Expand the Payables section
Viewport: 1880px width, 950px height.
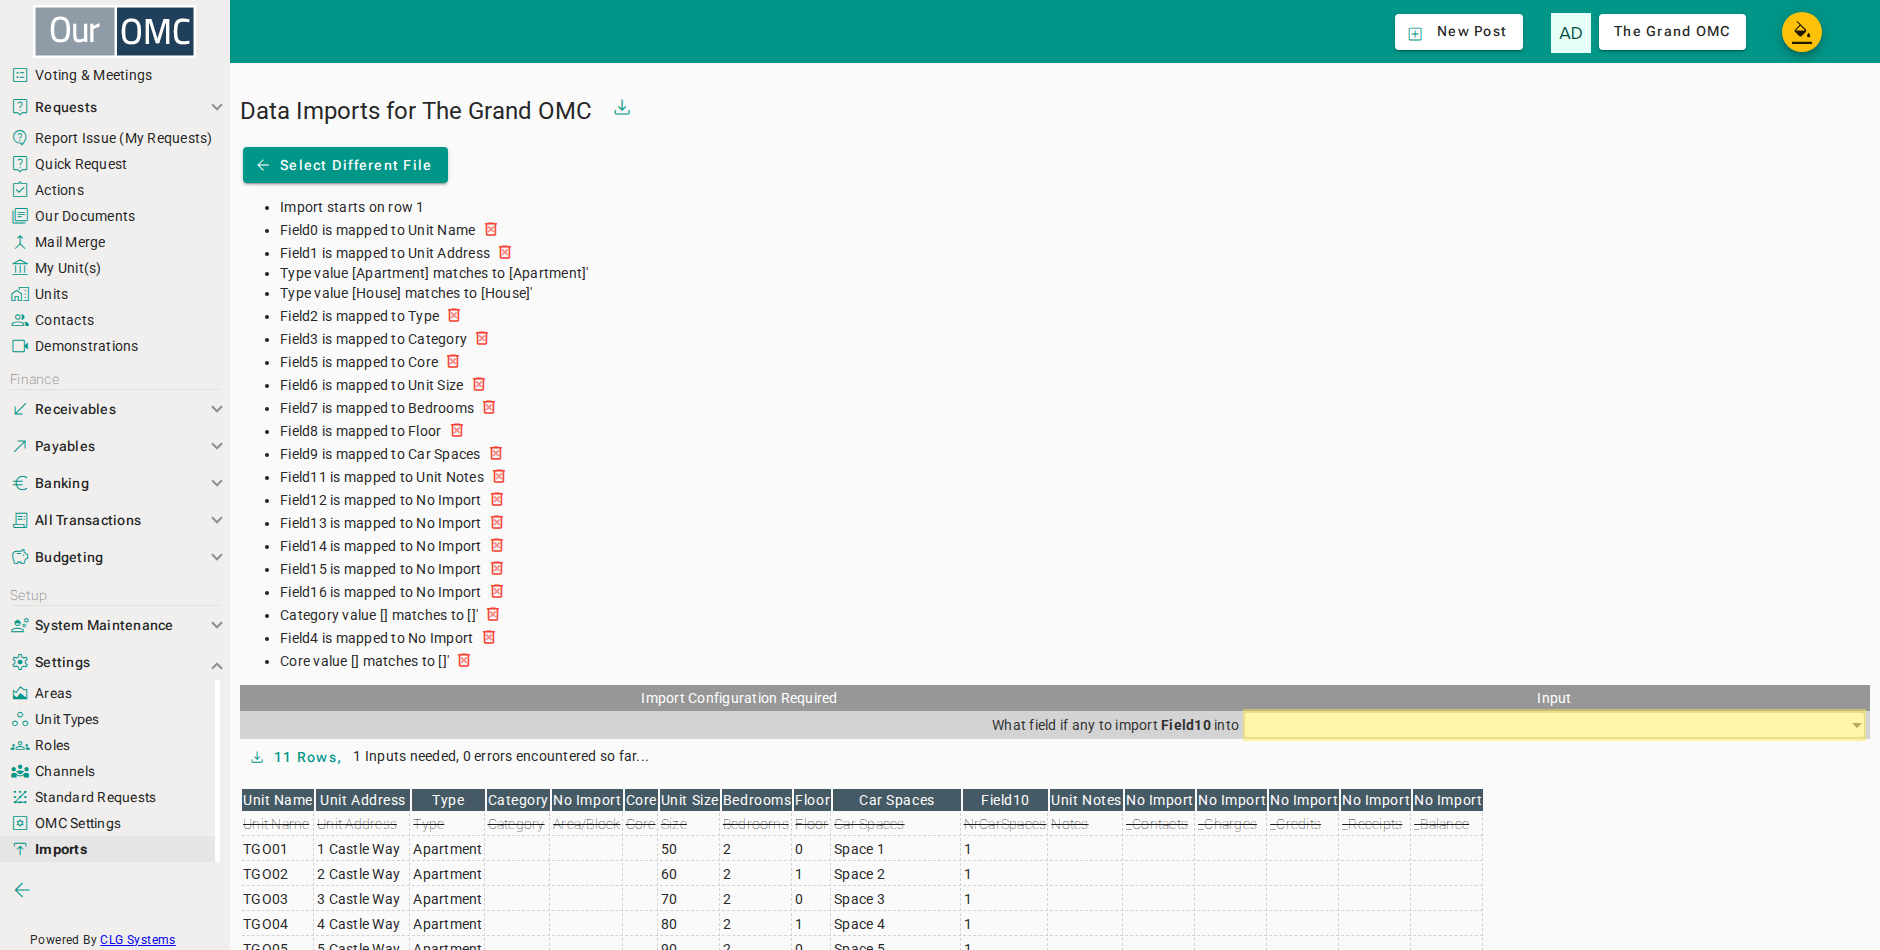tap(115, 446)
